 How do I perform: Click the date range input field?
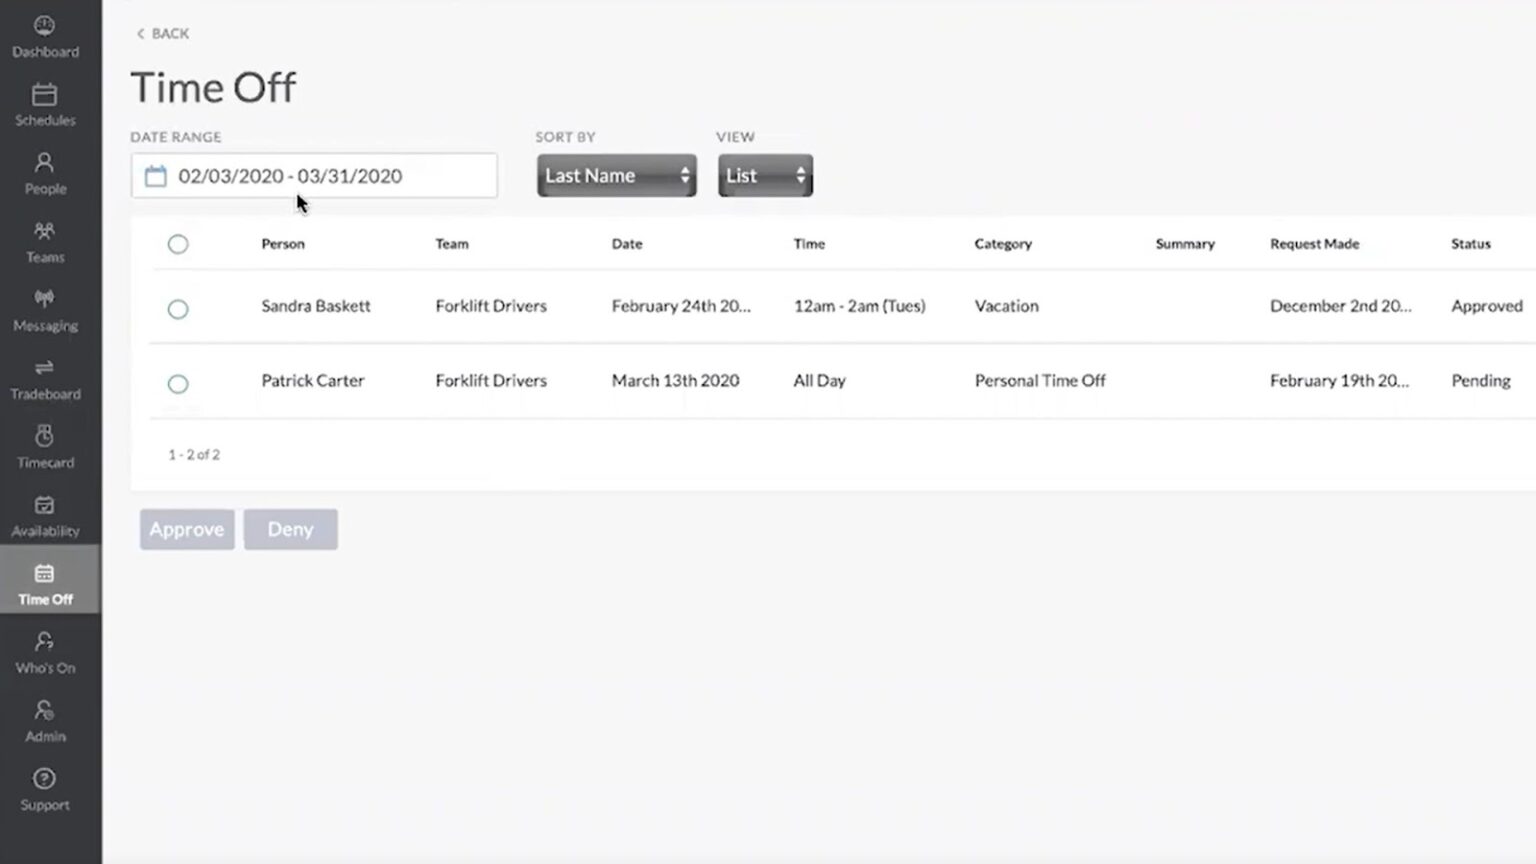(x=330, y=176)
